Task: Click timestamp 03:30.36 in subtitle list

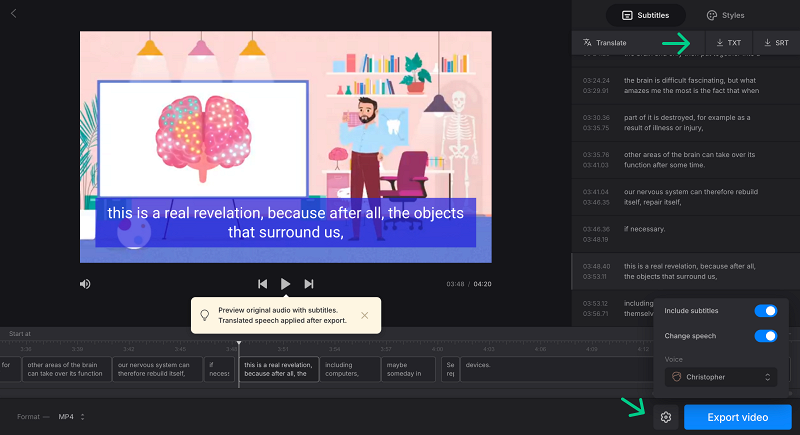Action: [596, 118]
